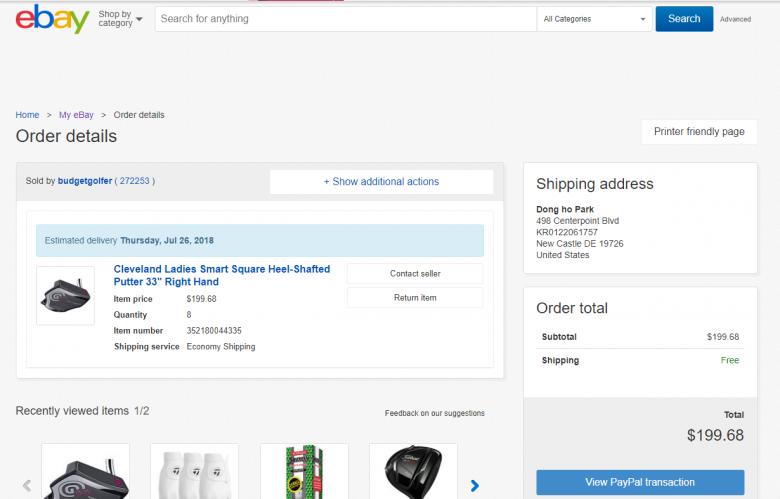The image size is (780, 499).
Task: Expand the All Categories dropdown
Action: (x=593, y=19)
